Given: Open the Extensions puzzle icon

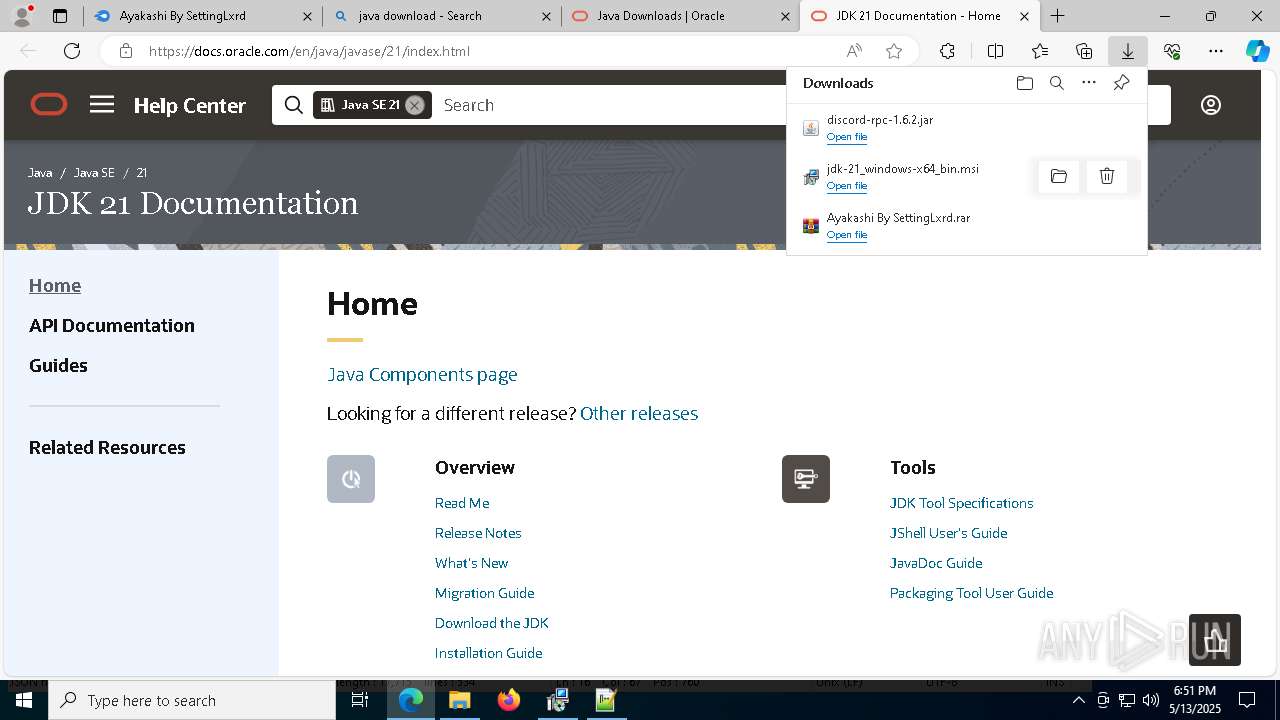Looking at the screenshot, I should (x=947, y=51).
